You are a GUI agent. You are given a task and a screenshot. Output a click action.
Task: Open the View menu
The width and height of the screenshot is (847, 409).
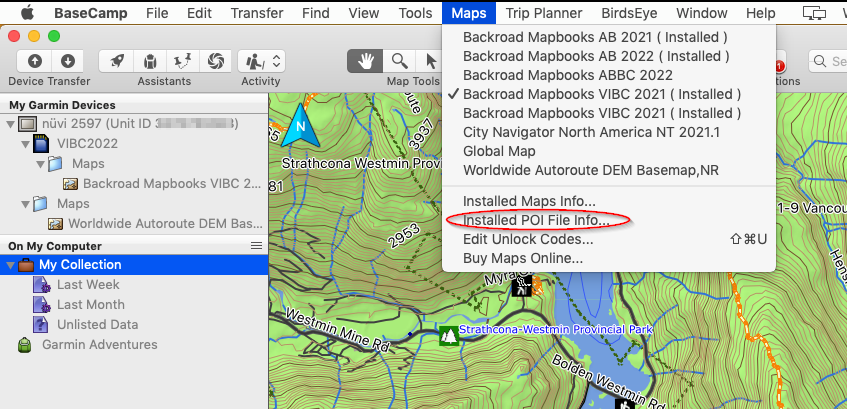tap(364, 13)
